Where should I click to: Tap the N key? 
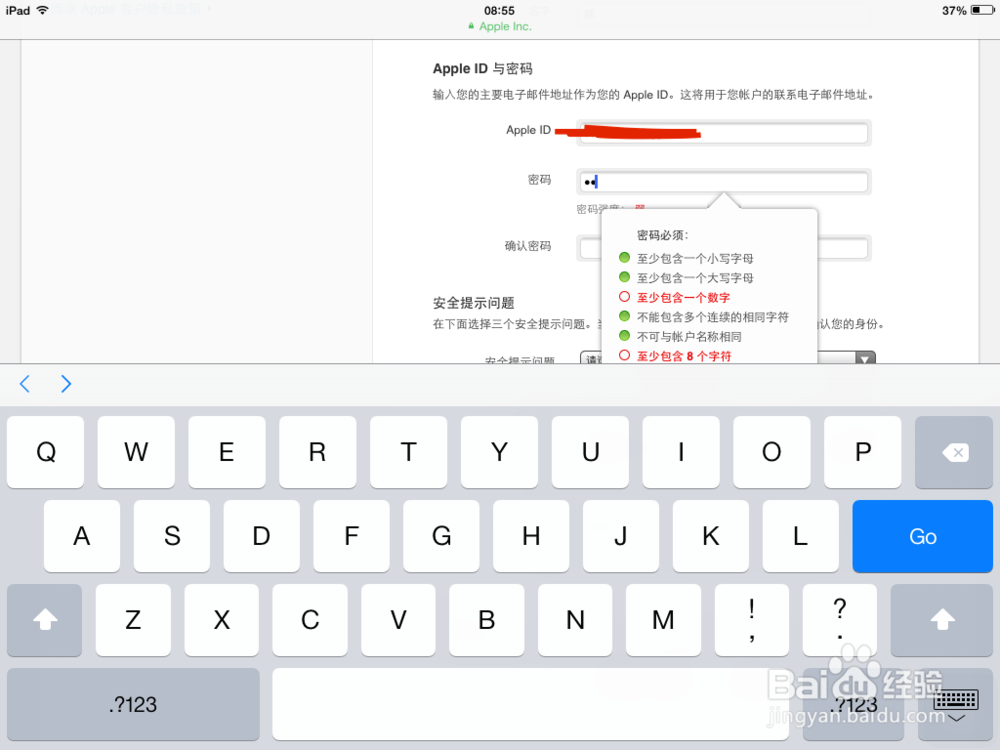click(x=575, y=619)
